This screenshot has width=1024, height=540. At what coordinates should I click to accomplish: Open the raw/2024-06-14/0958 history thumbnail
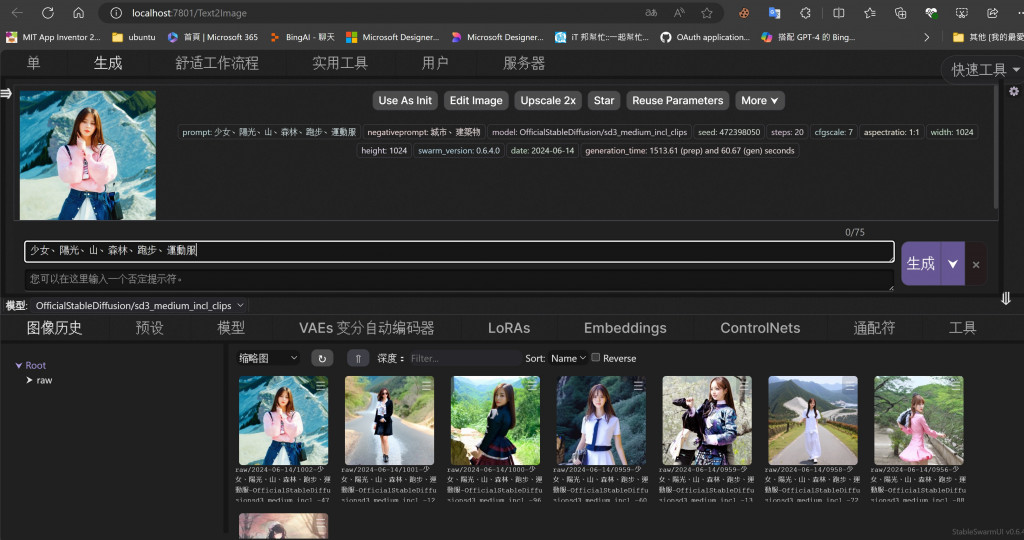coord(813,421)
